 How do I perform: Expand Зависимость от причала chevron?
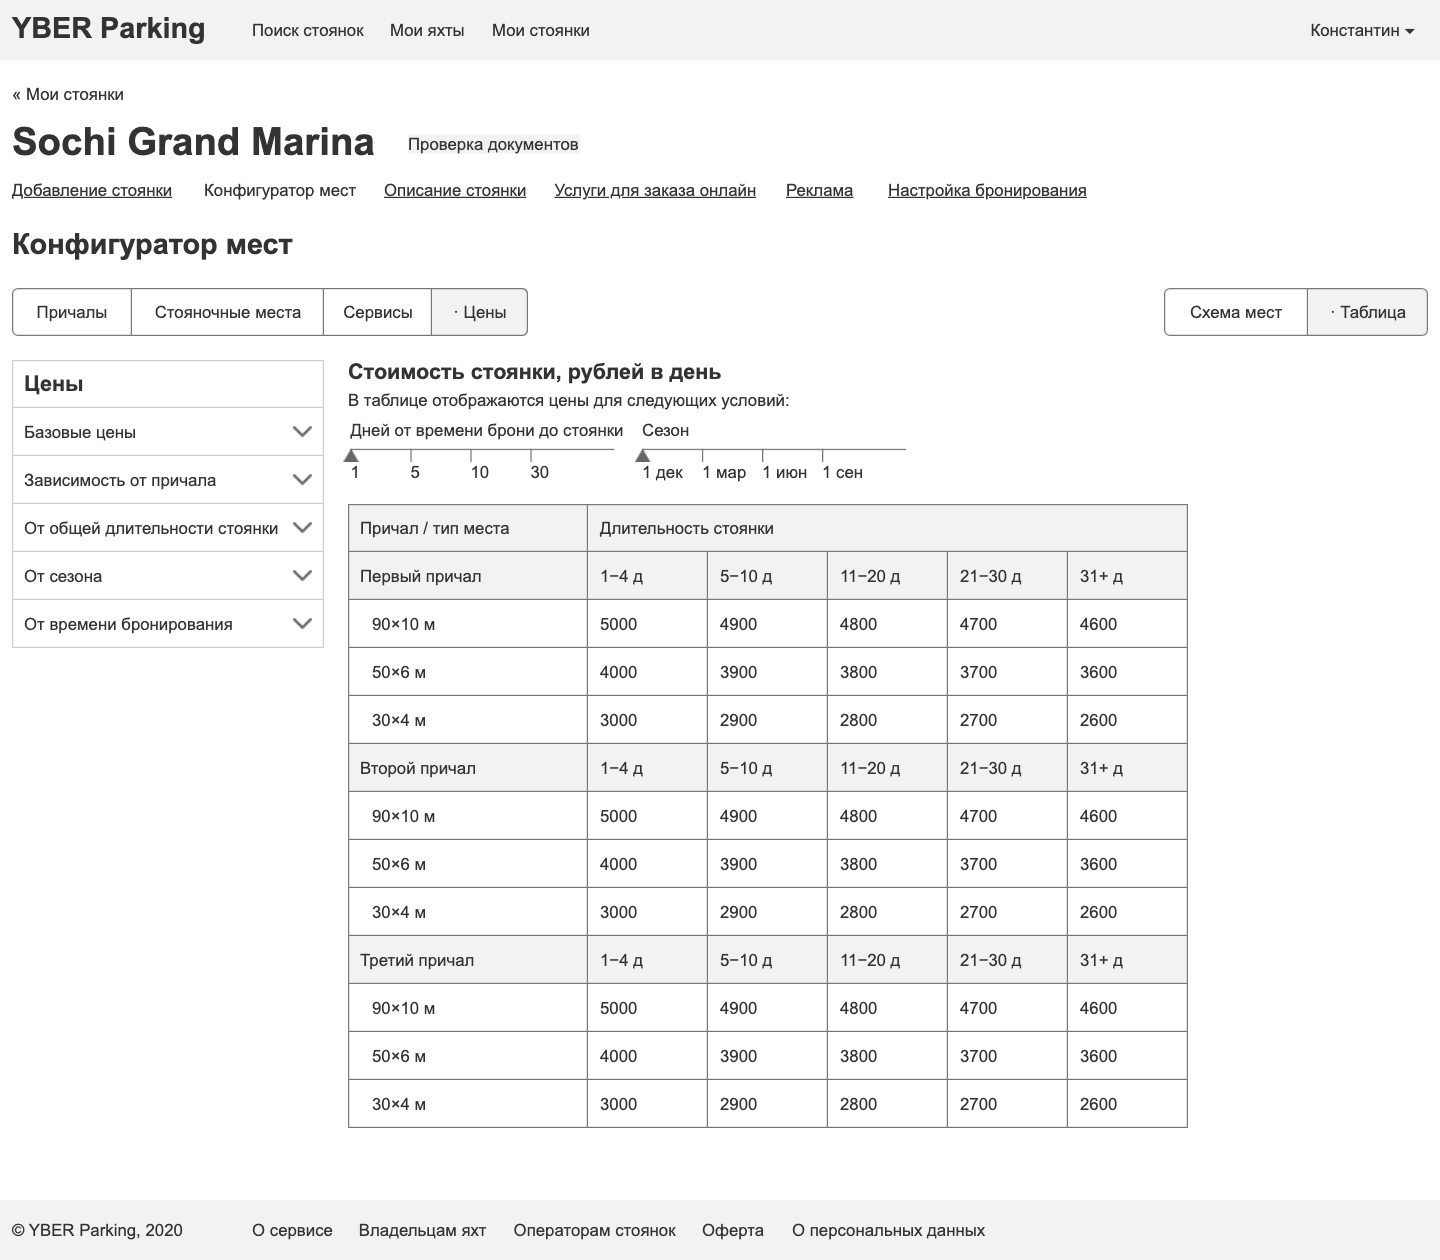click(x=302, y=480)
